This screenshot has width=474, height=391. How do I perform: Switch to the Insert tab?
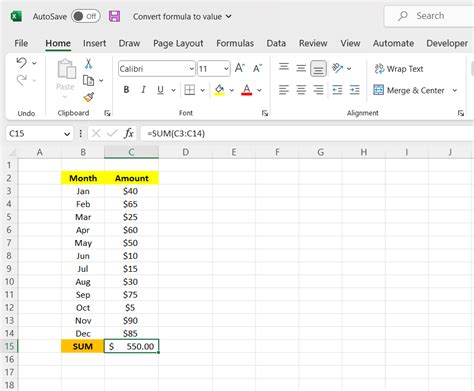coord(94,43)
